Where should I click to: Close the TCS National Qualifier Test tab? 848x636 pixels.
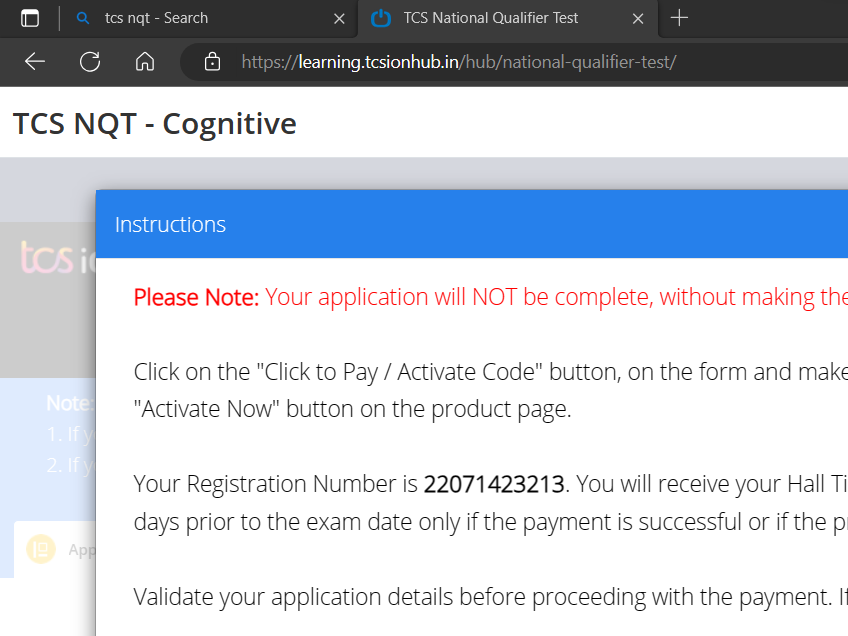tap(638, 18)
